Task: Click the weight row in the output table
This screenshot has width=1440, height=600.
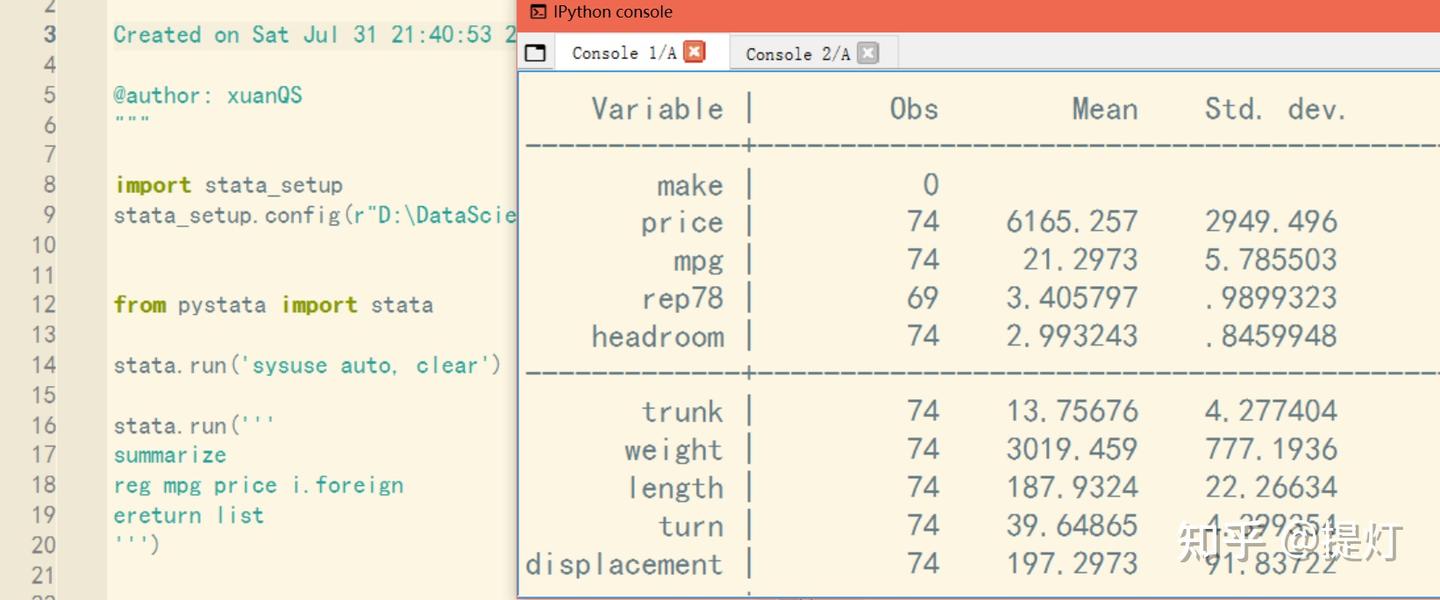Action: click(674, 449)
